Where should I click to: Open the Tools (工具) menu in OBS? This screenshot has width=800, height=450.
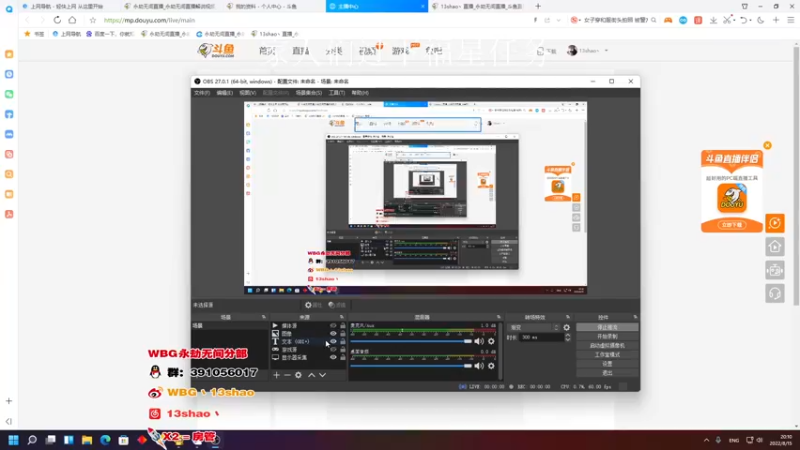click(337, 93)
